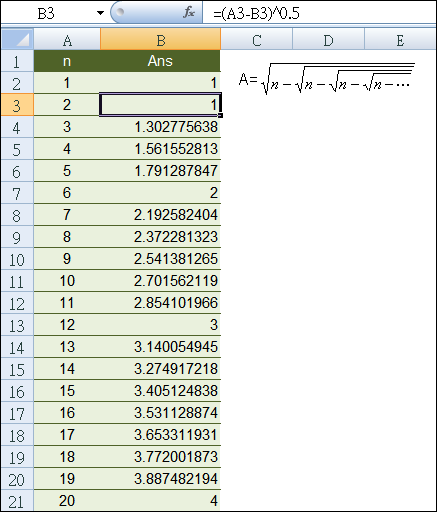The height and width of the screenshot is (512, 437).
Task: Click the header cell 'n'
Action: [67, 61]
